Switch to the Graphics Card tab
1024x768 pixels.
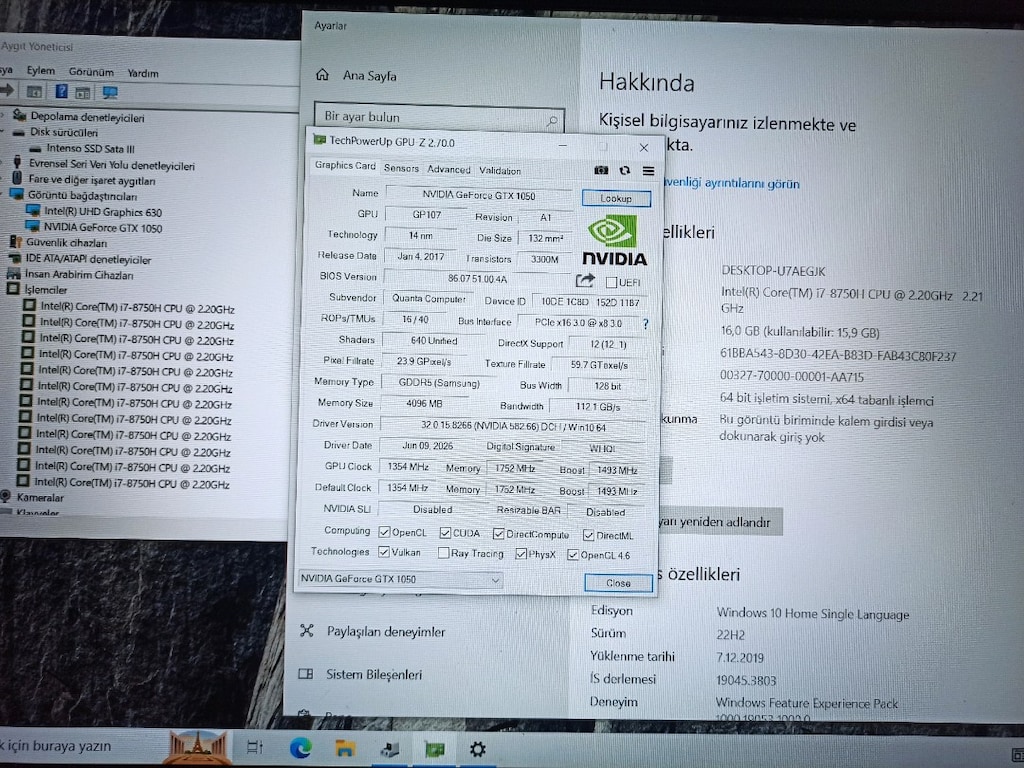[345, 166]
